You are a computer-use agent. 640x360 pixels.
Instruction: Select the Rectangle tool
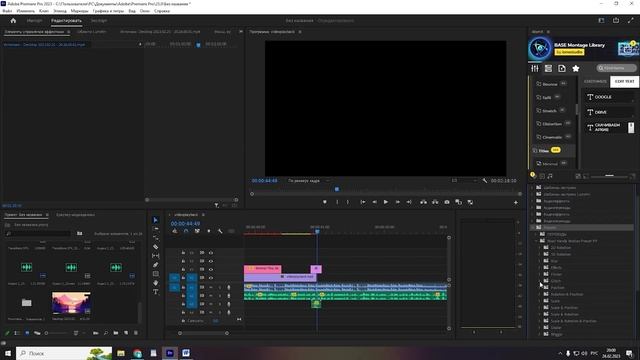156,274
